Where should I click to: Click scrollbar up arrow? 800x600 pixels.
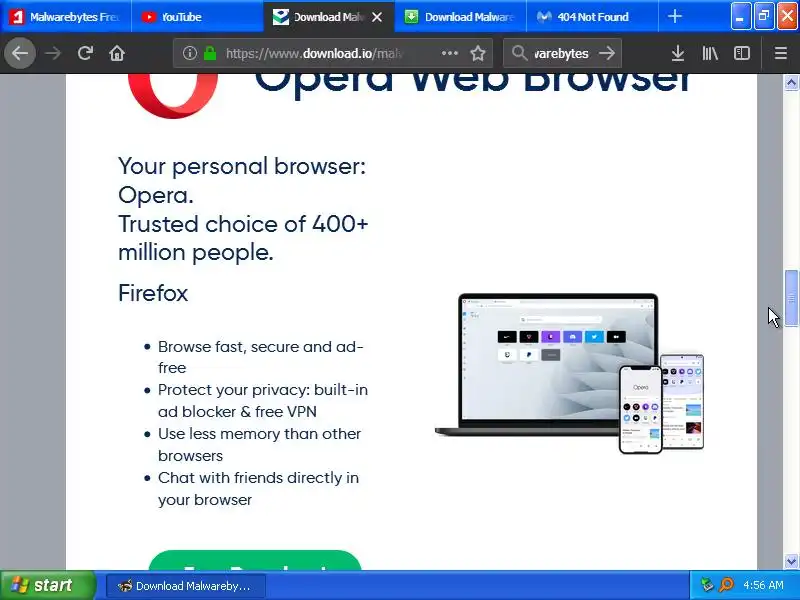coord(791,83)
